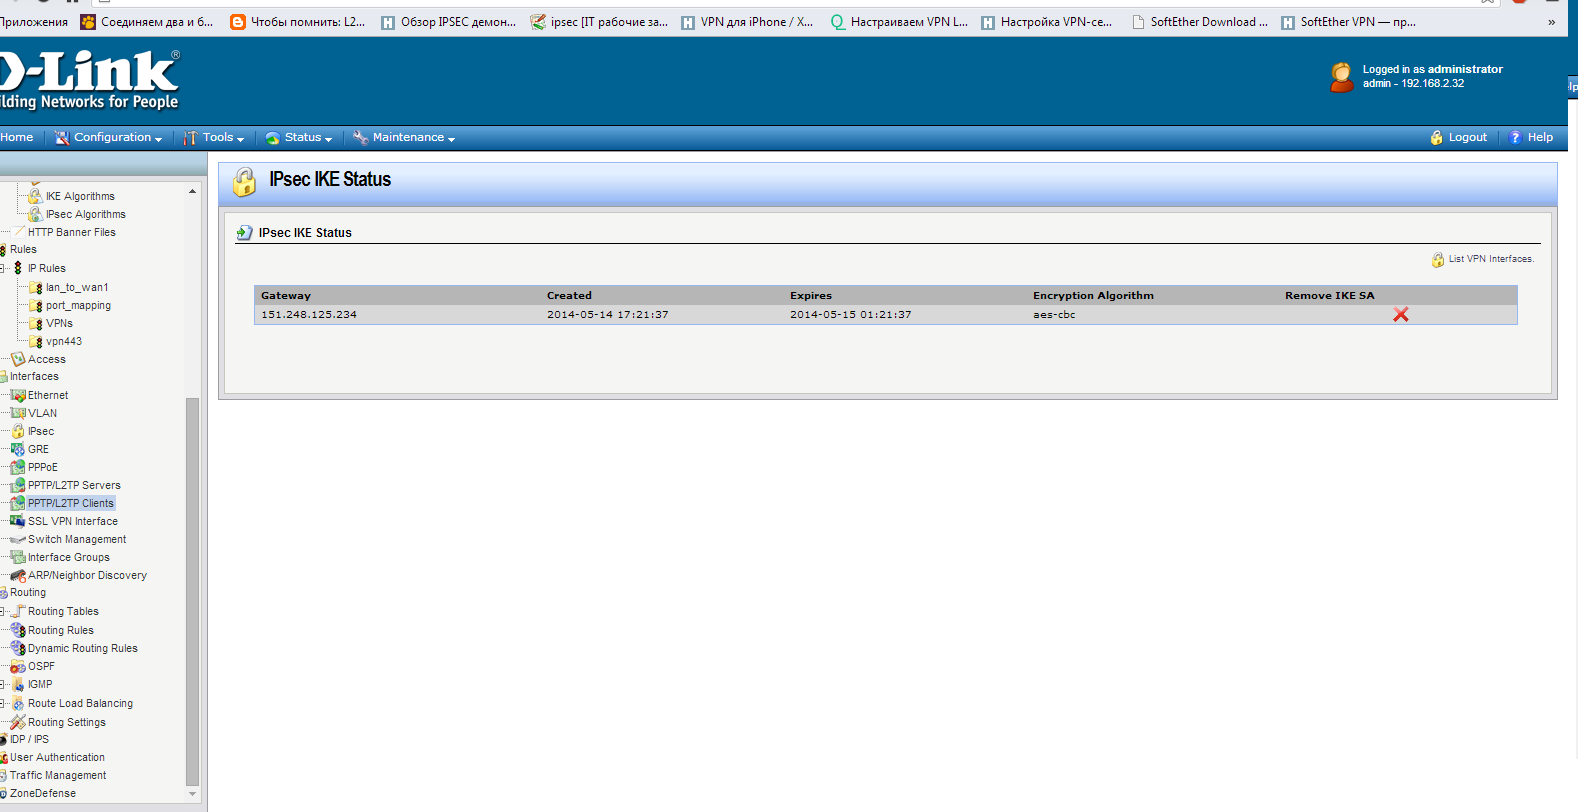
Task: Click the Interface Groups icon
Action: point(18,557)
